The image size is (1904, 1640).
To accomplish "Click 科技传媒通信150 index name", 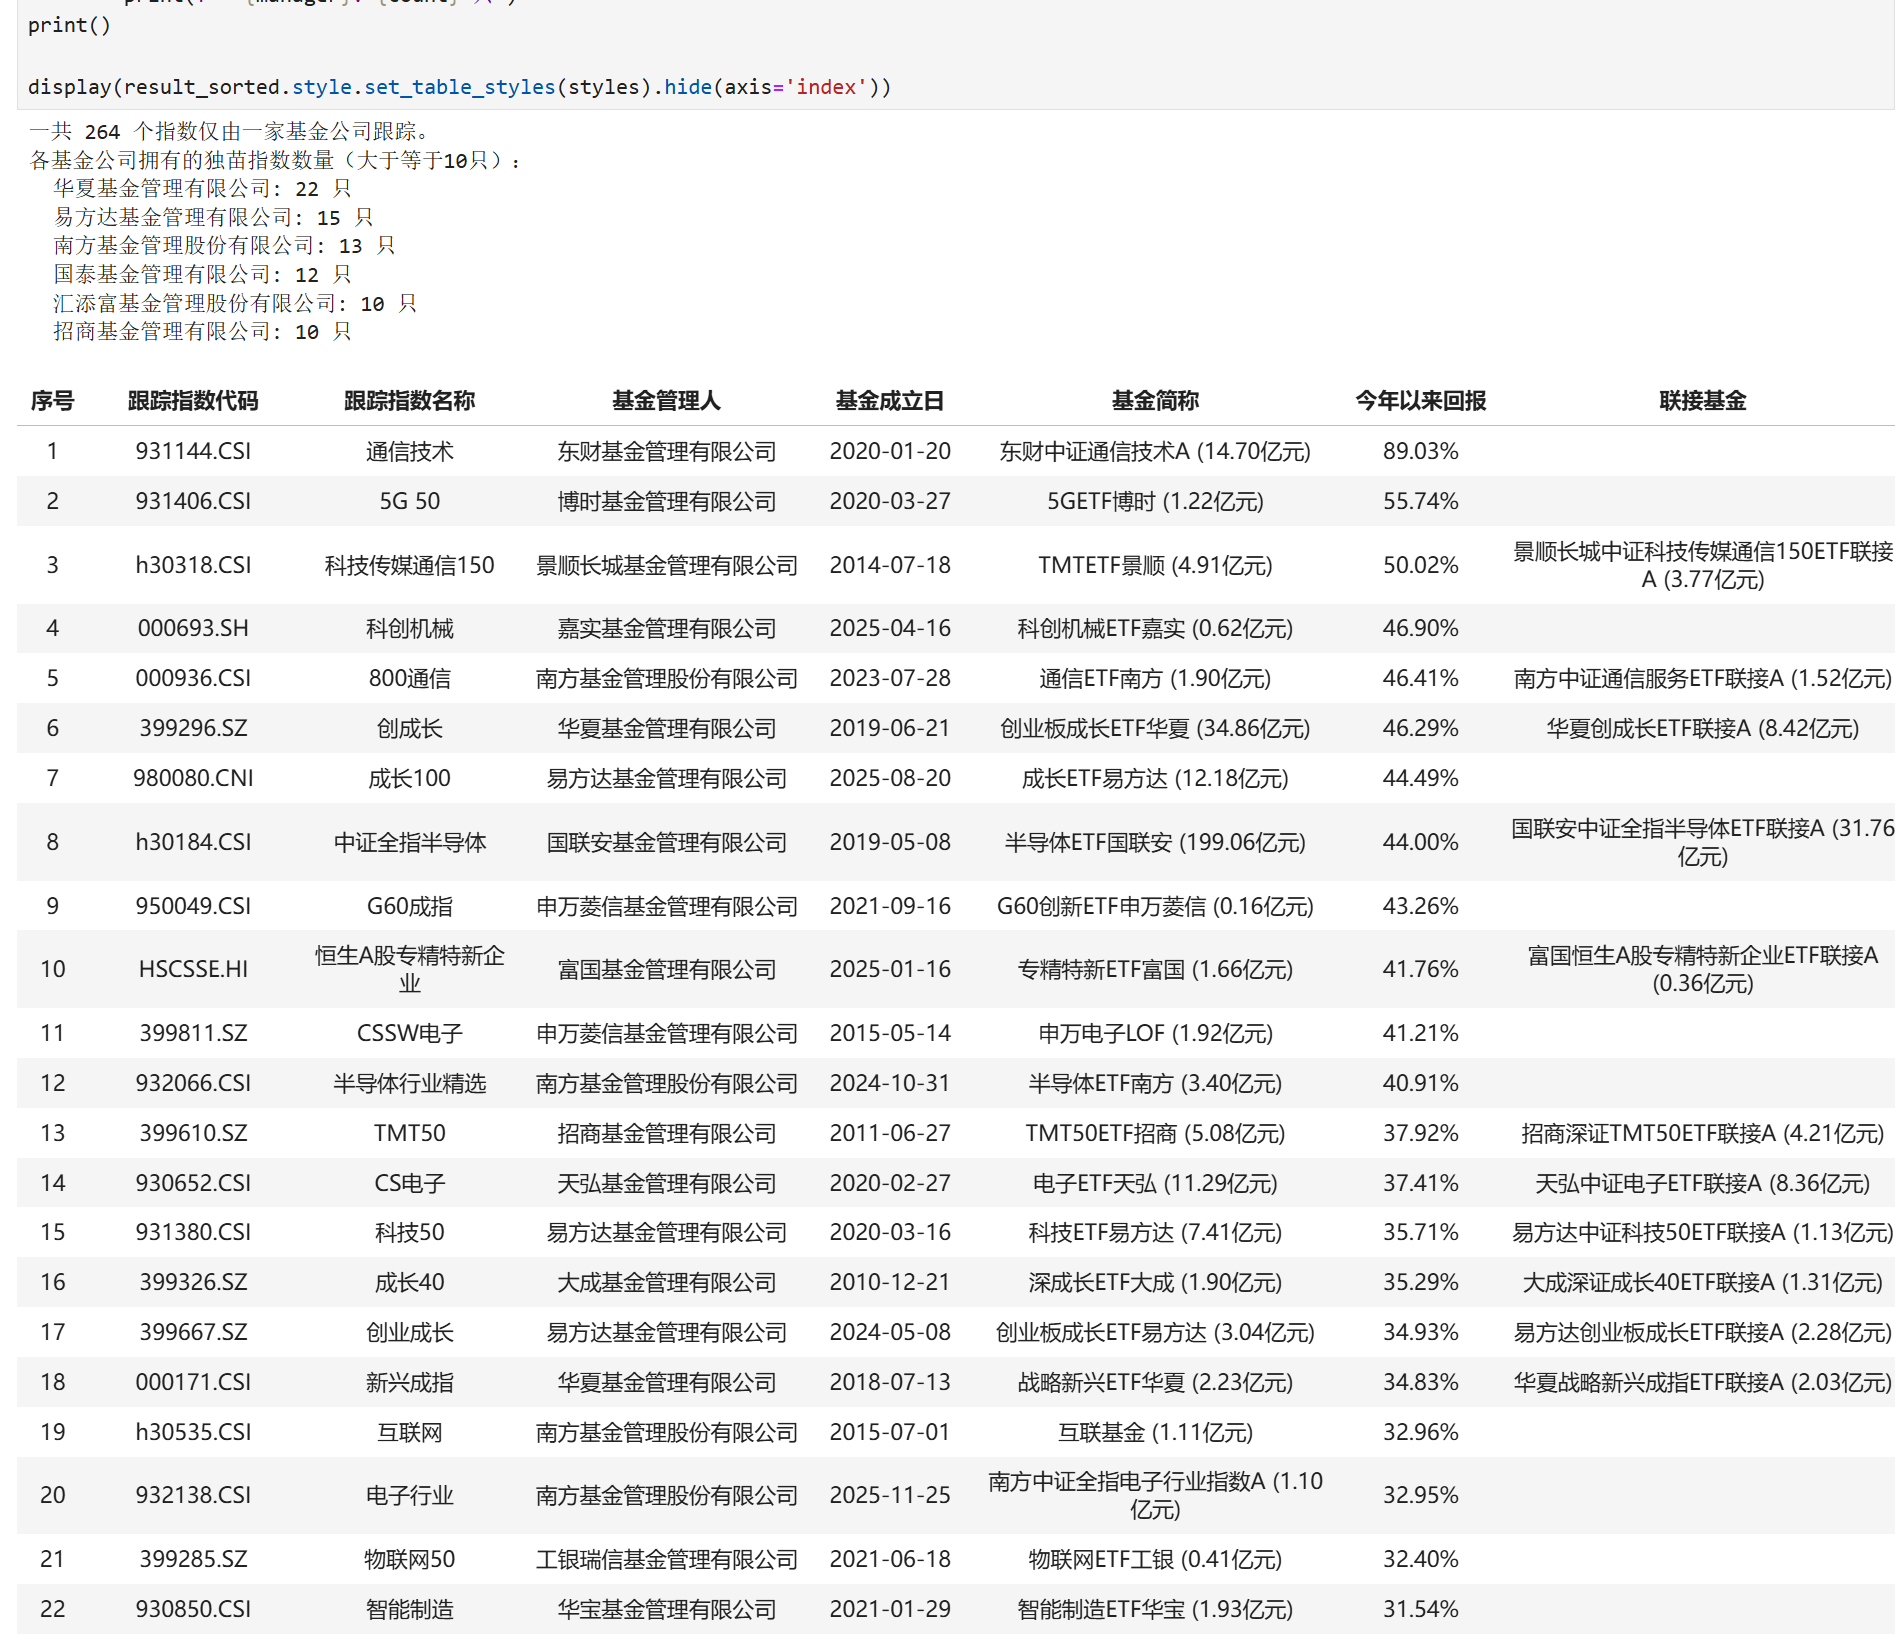I will [409, 565].
